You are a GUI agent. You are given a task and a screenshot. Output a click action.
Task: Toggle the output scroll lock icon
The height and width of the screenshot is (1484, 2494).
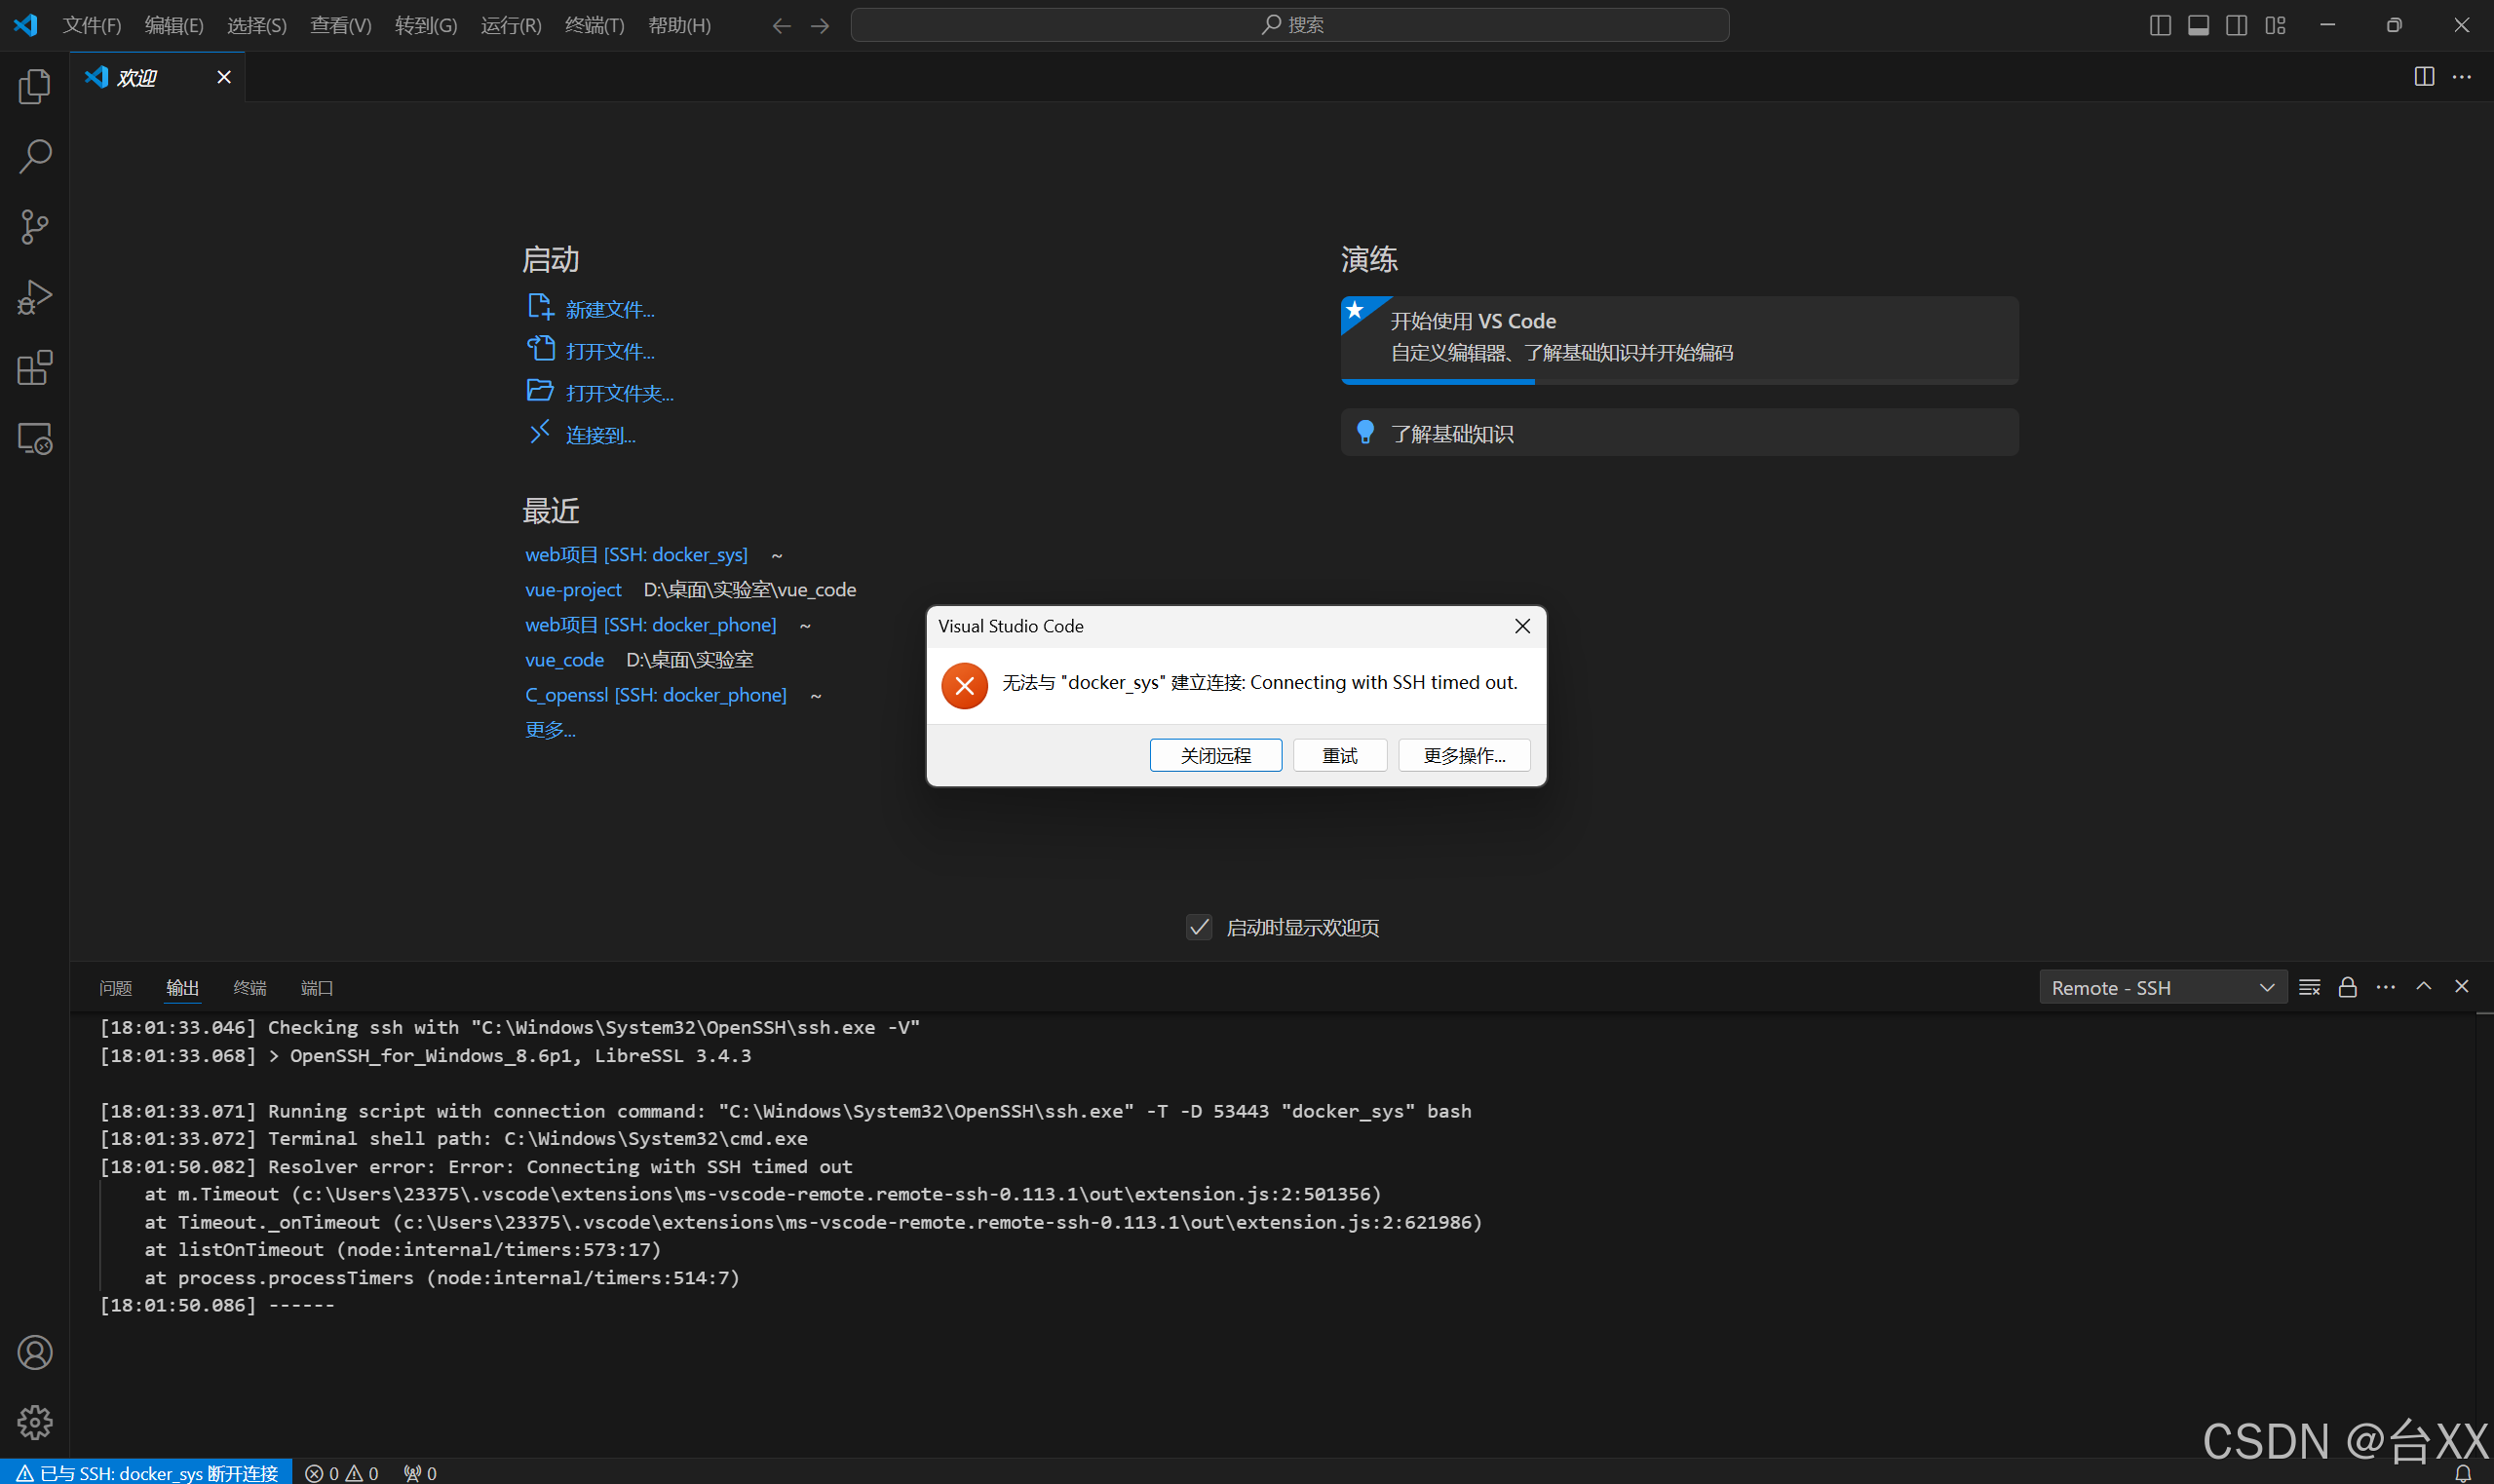pos(2347,988)
